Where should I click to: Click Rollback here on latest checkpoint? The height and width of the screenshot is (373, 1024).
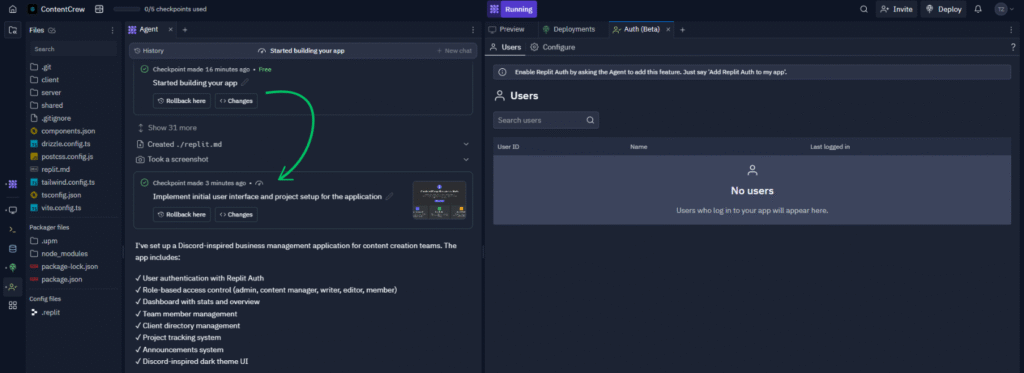tap(182, 214)
